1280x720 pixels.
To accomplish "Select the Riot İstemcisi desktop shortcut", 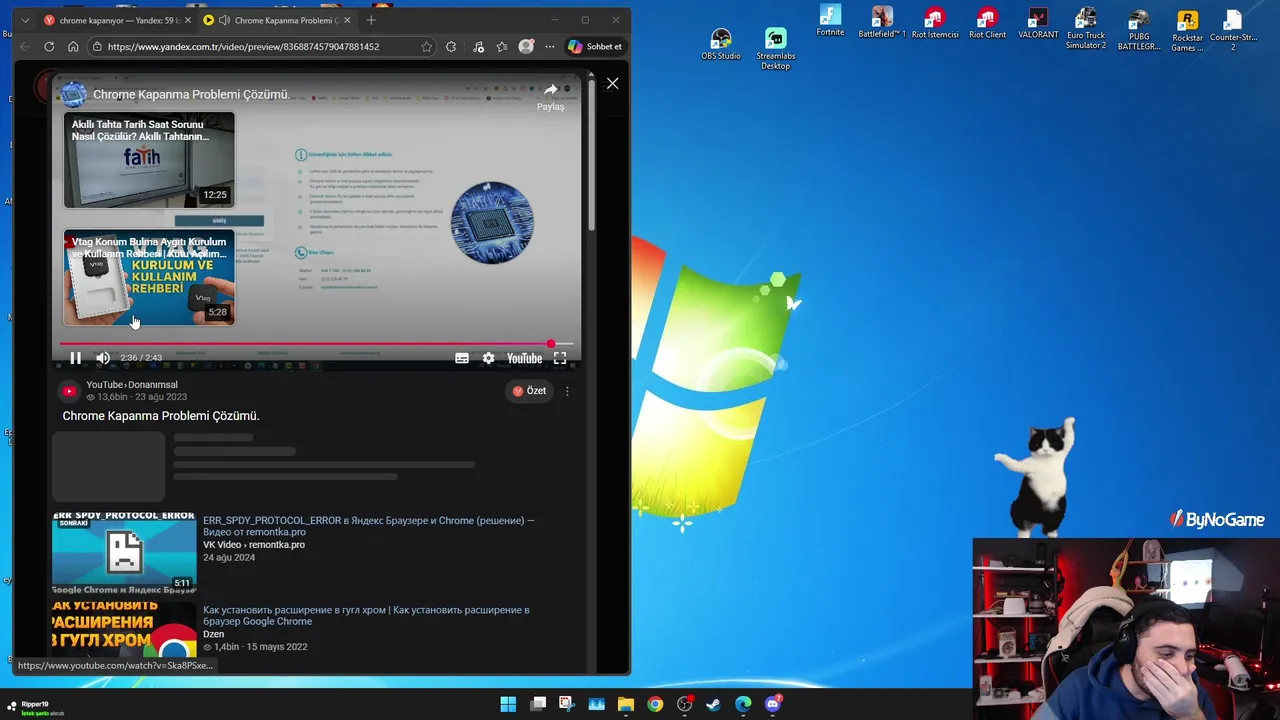I will pos(935,22).
